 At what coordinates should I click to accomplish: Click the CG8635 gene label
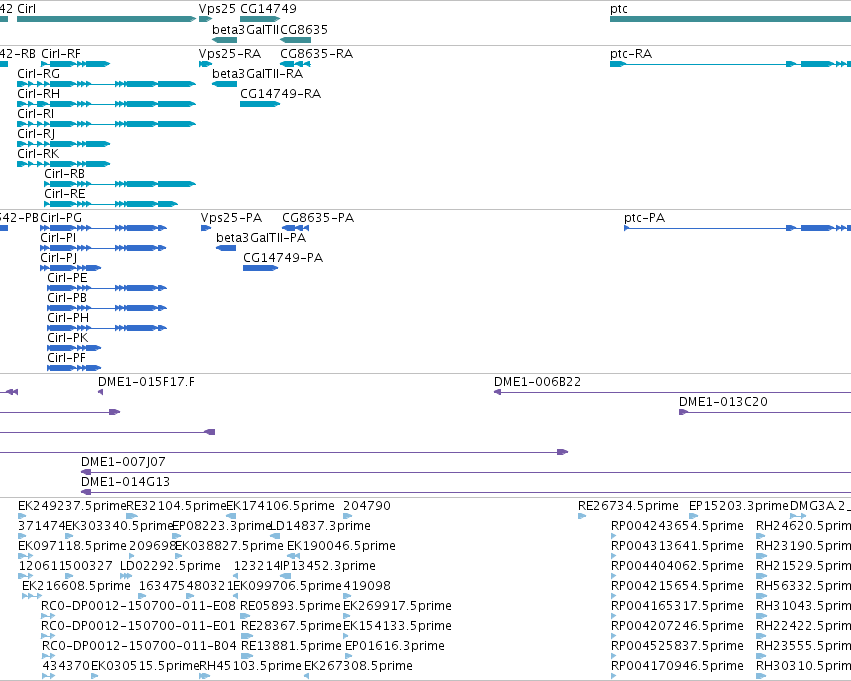304,29
